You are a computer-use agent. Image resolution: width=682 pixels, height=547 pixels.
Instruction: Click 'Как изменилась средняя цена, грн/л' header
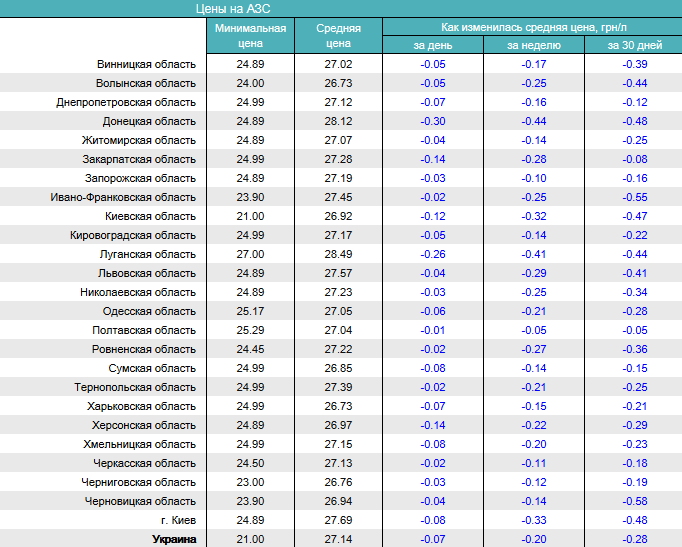point(531,27)
